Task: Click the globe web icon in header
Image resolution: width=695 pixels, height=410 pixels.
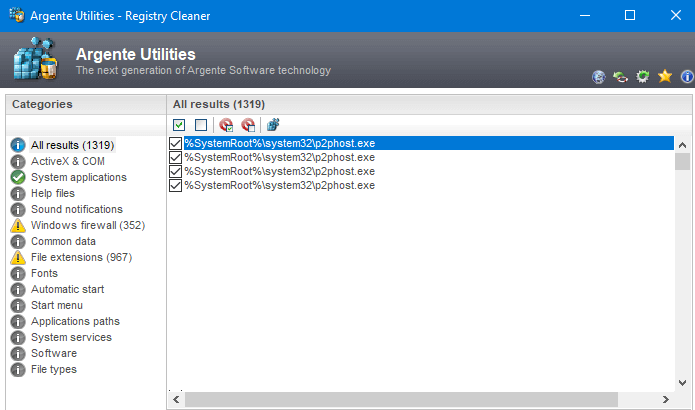Action: pos(599,76)
